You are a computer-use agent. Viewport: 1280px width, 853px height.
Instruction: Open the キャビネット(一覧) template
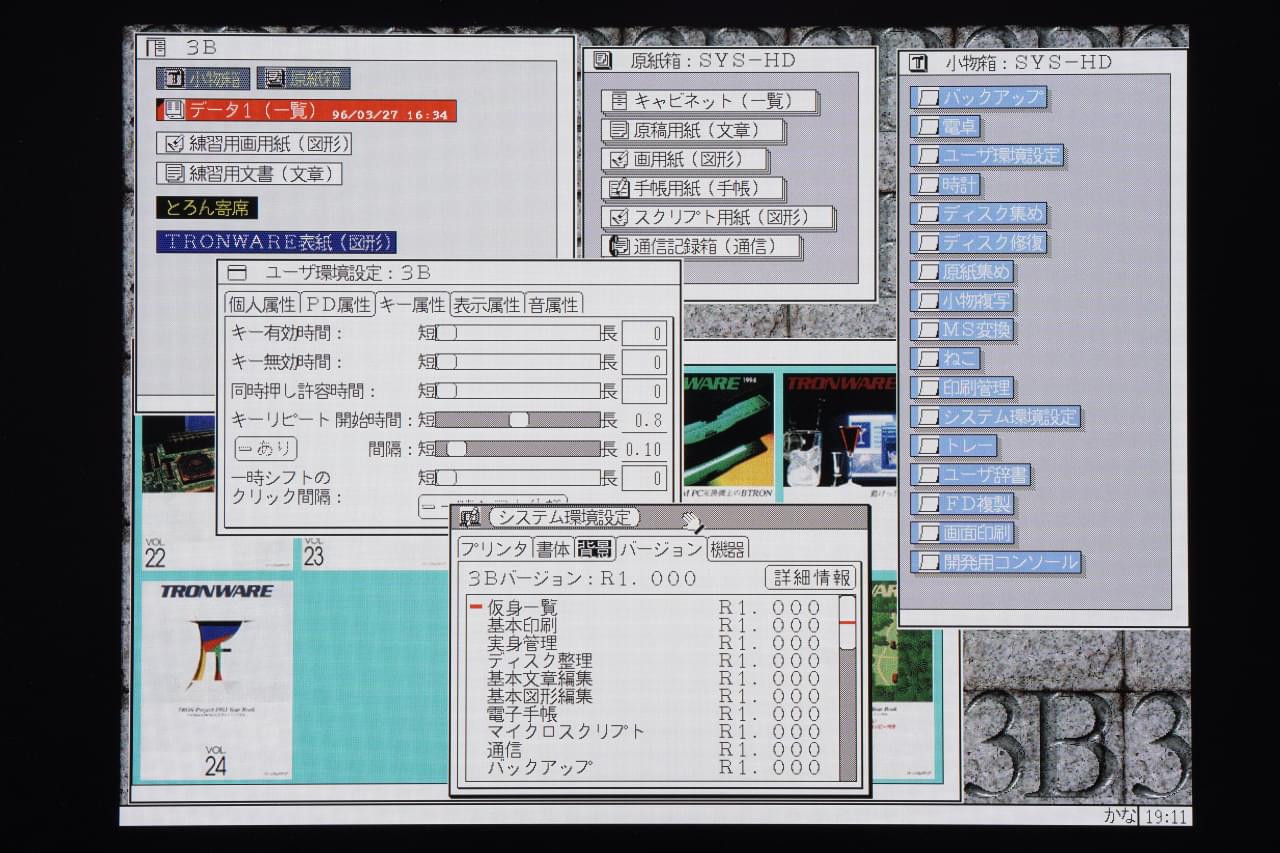click(x=710, y=101)
